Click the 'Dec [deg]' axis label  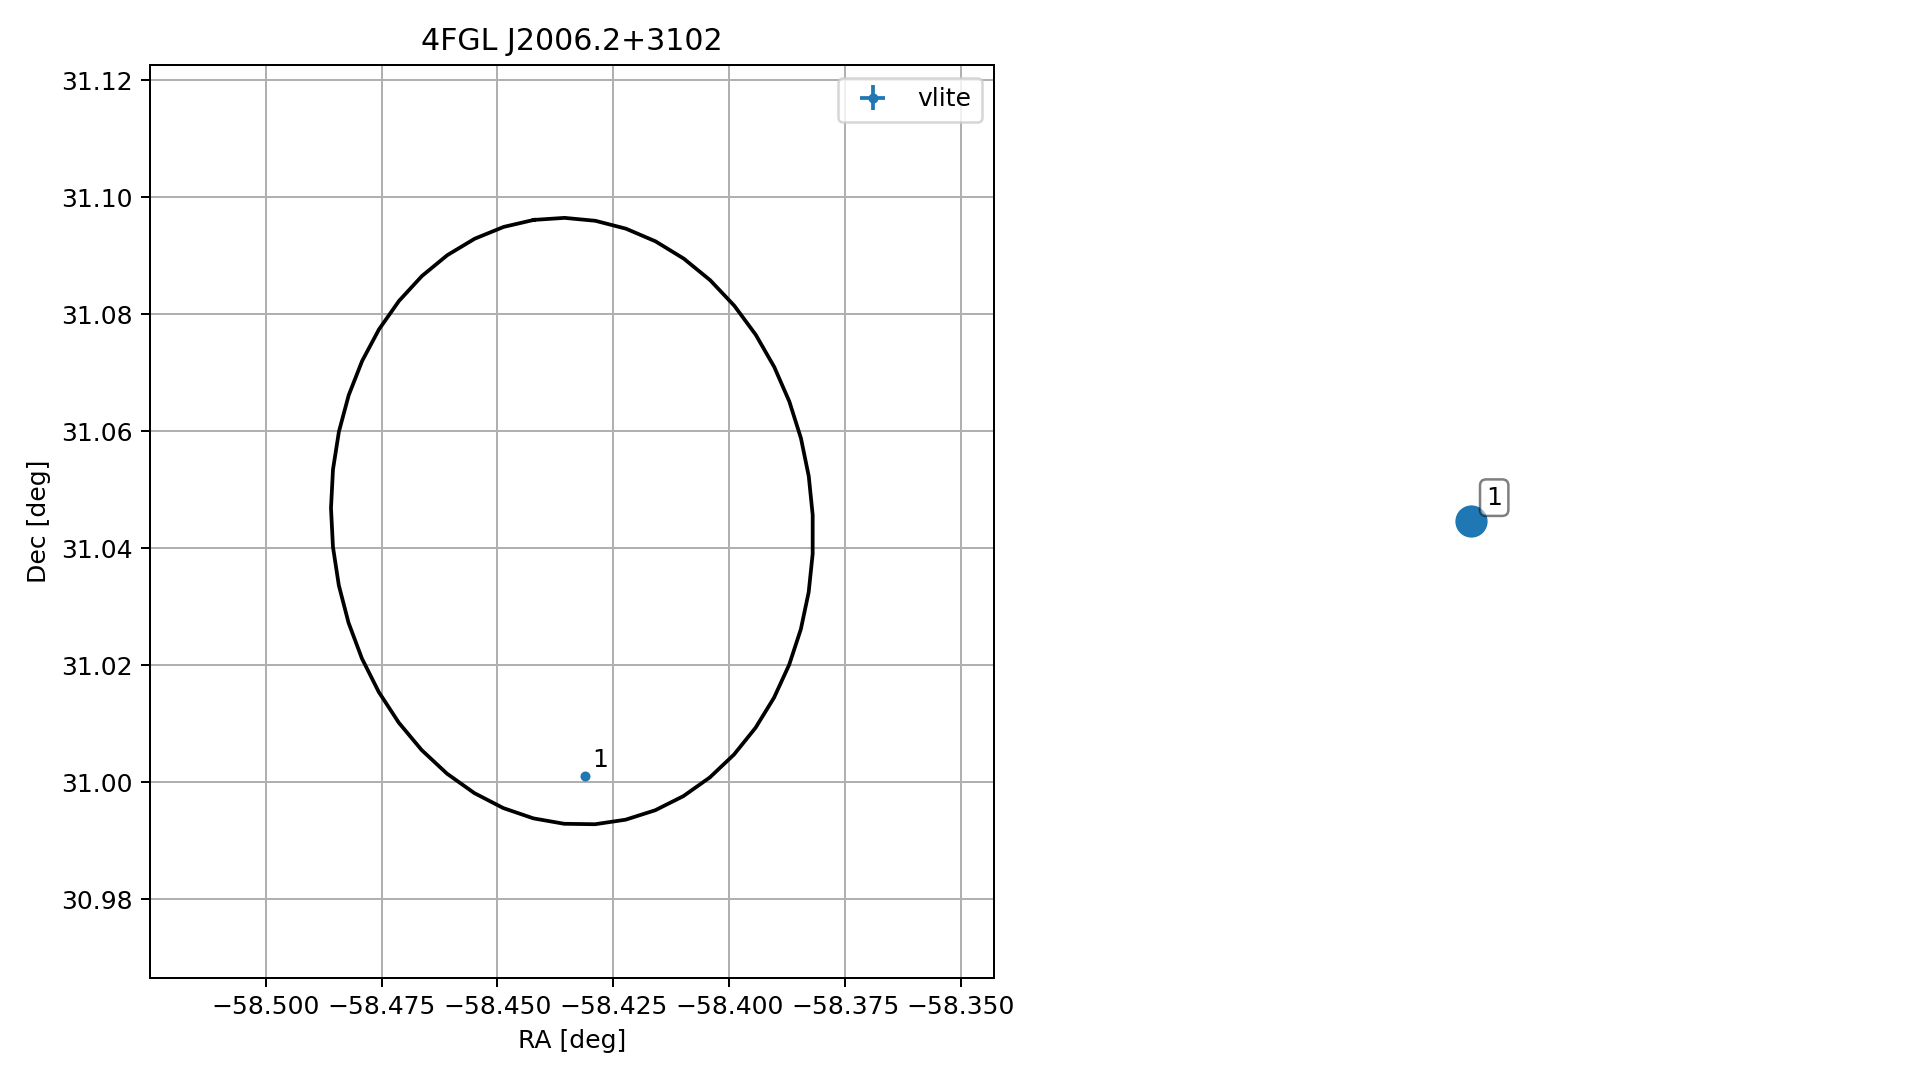pyautogui.click(x=37, y=522)
